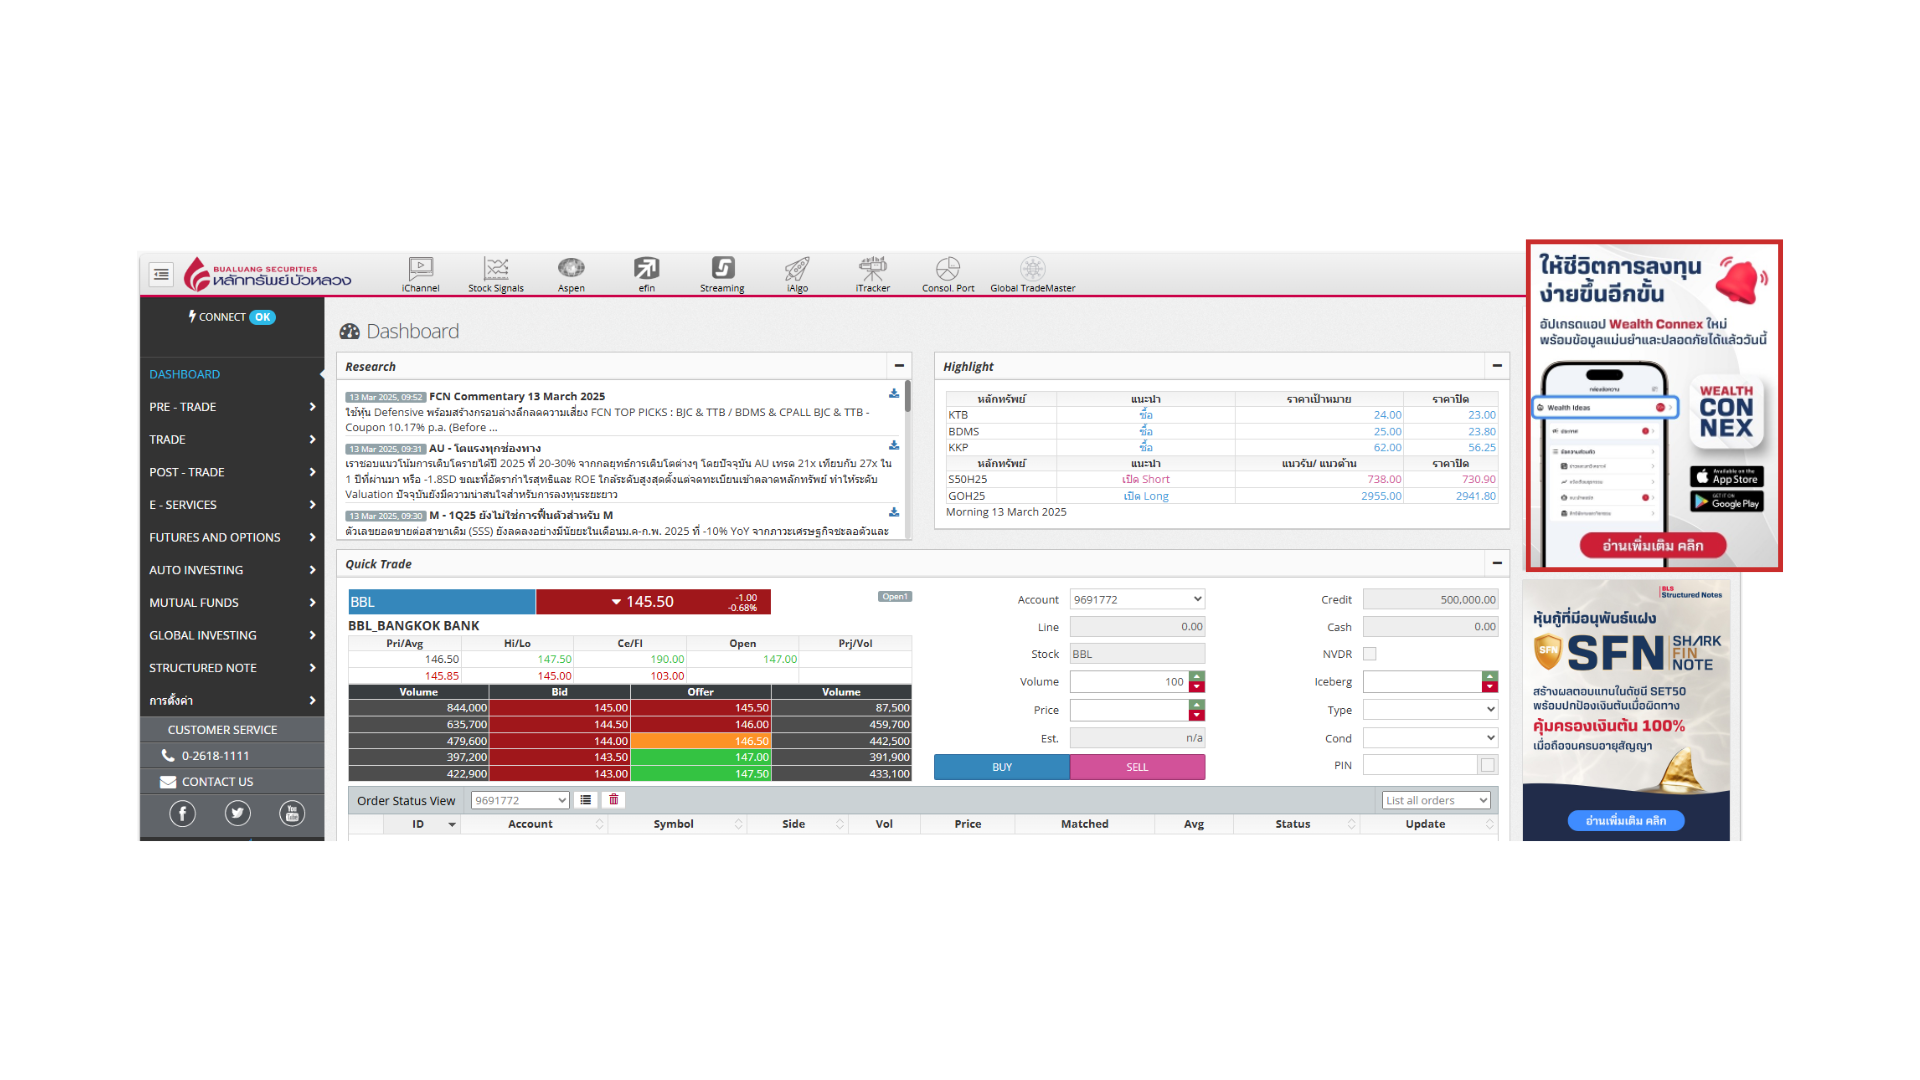Open the iTracker tool
Screen dimensions: 1920x1080
coord(873,273)
